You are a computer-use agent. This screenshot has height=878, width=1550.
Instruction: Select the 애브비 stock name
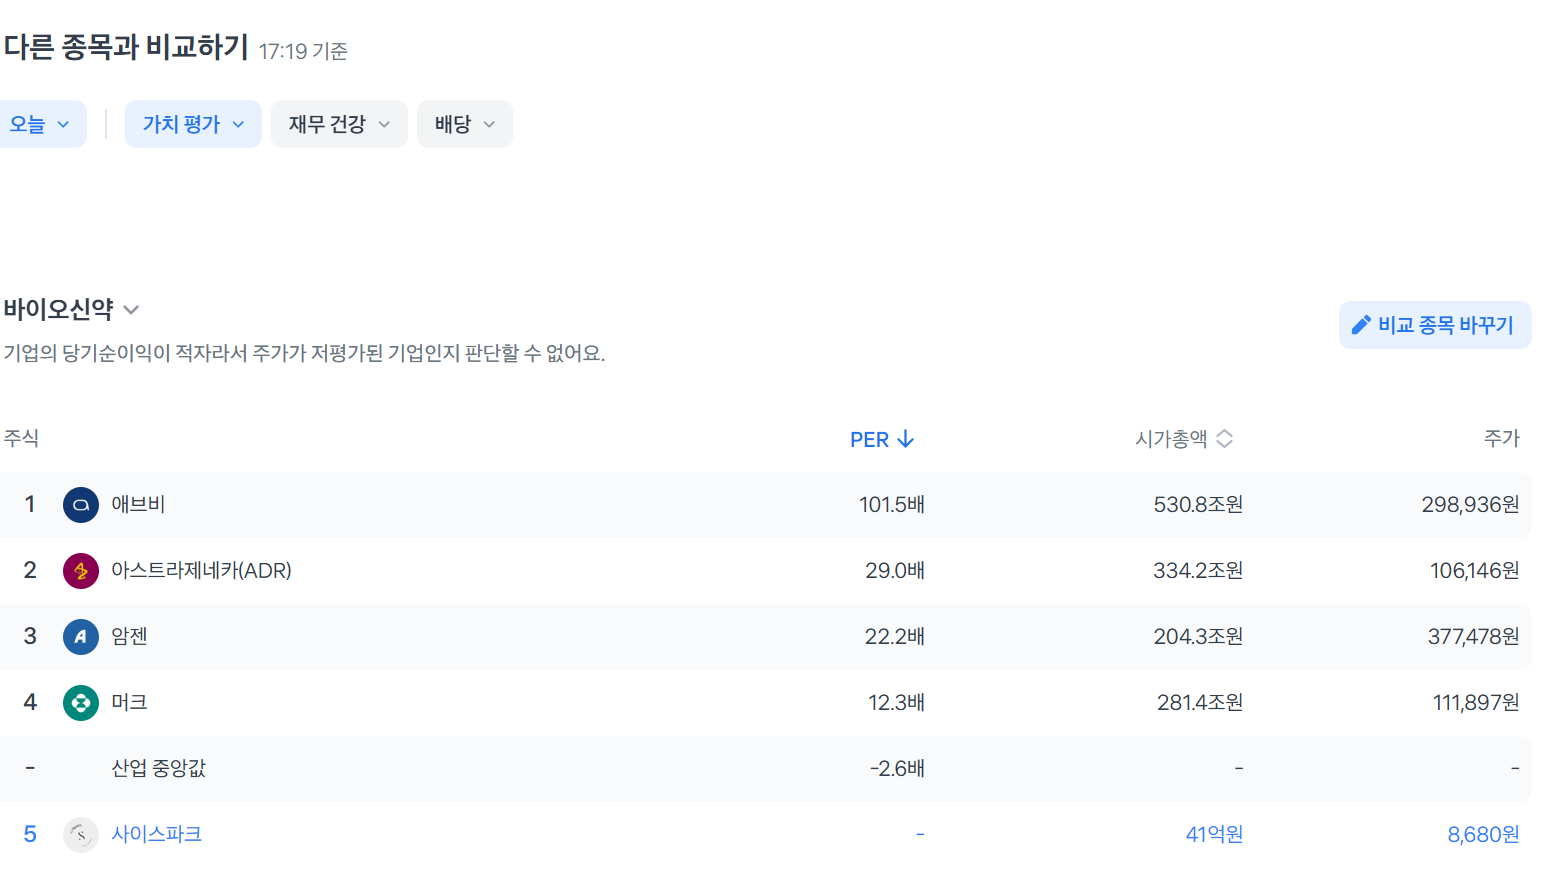(x=138, y=504)
